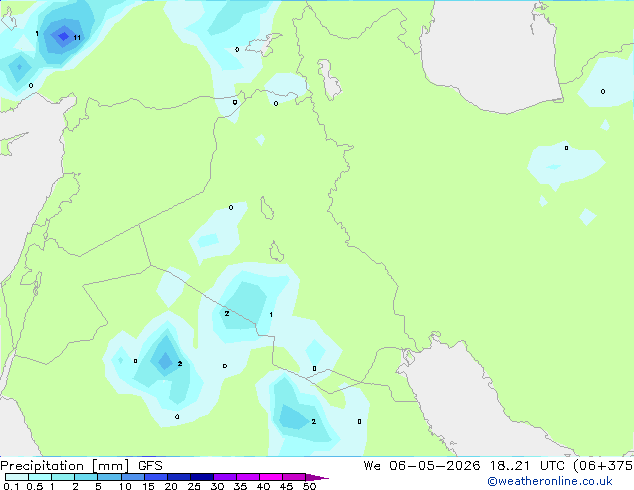Select the legend swatch between 2 and 5
The image size is (634, 490).
tap(86, 477)
